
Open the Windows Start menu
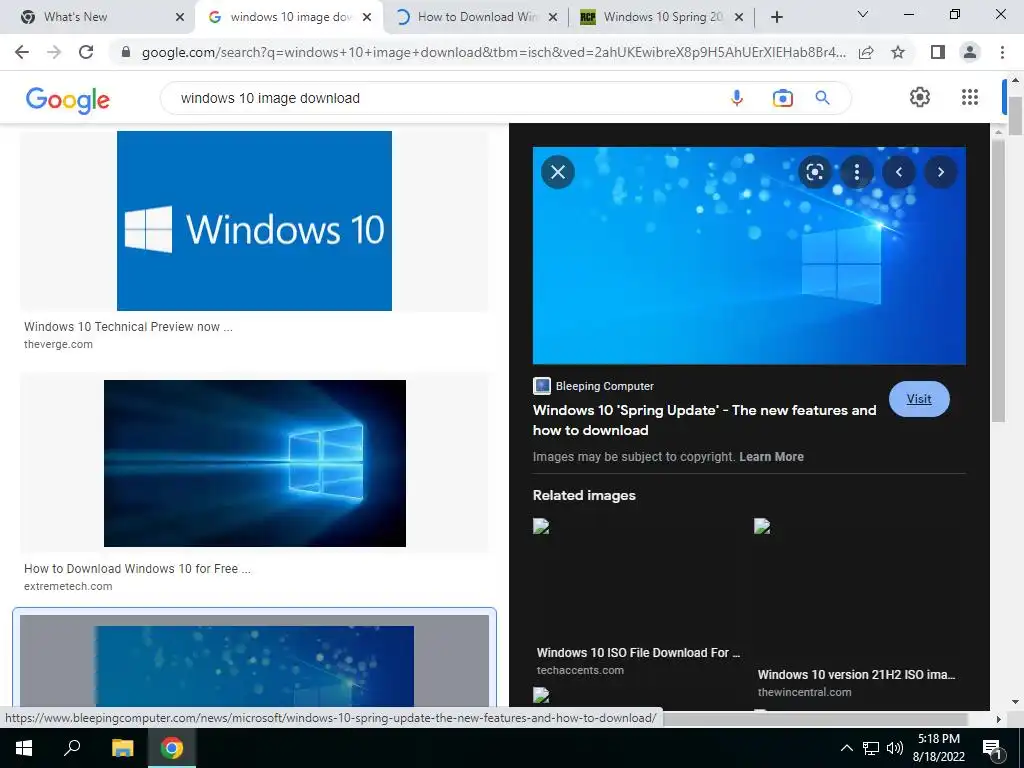24,748
